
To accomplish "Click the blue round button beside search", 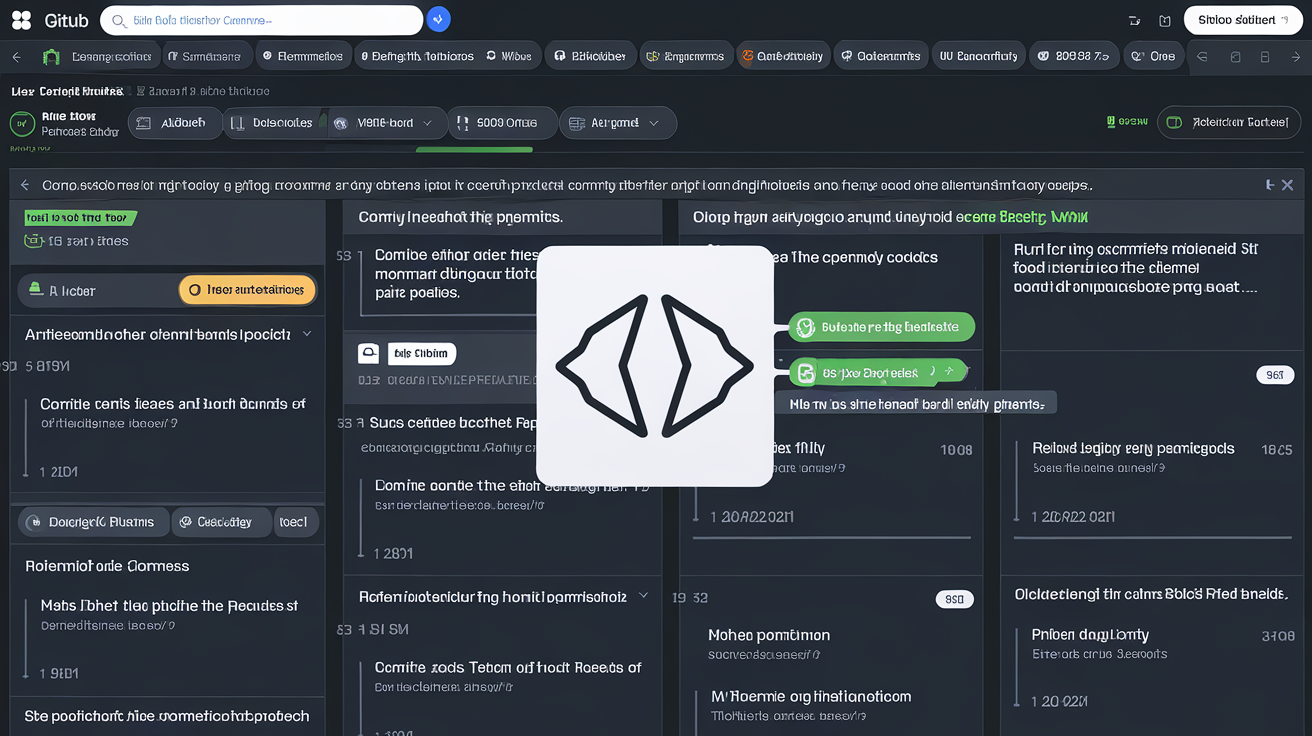I will 438,20.
